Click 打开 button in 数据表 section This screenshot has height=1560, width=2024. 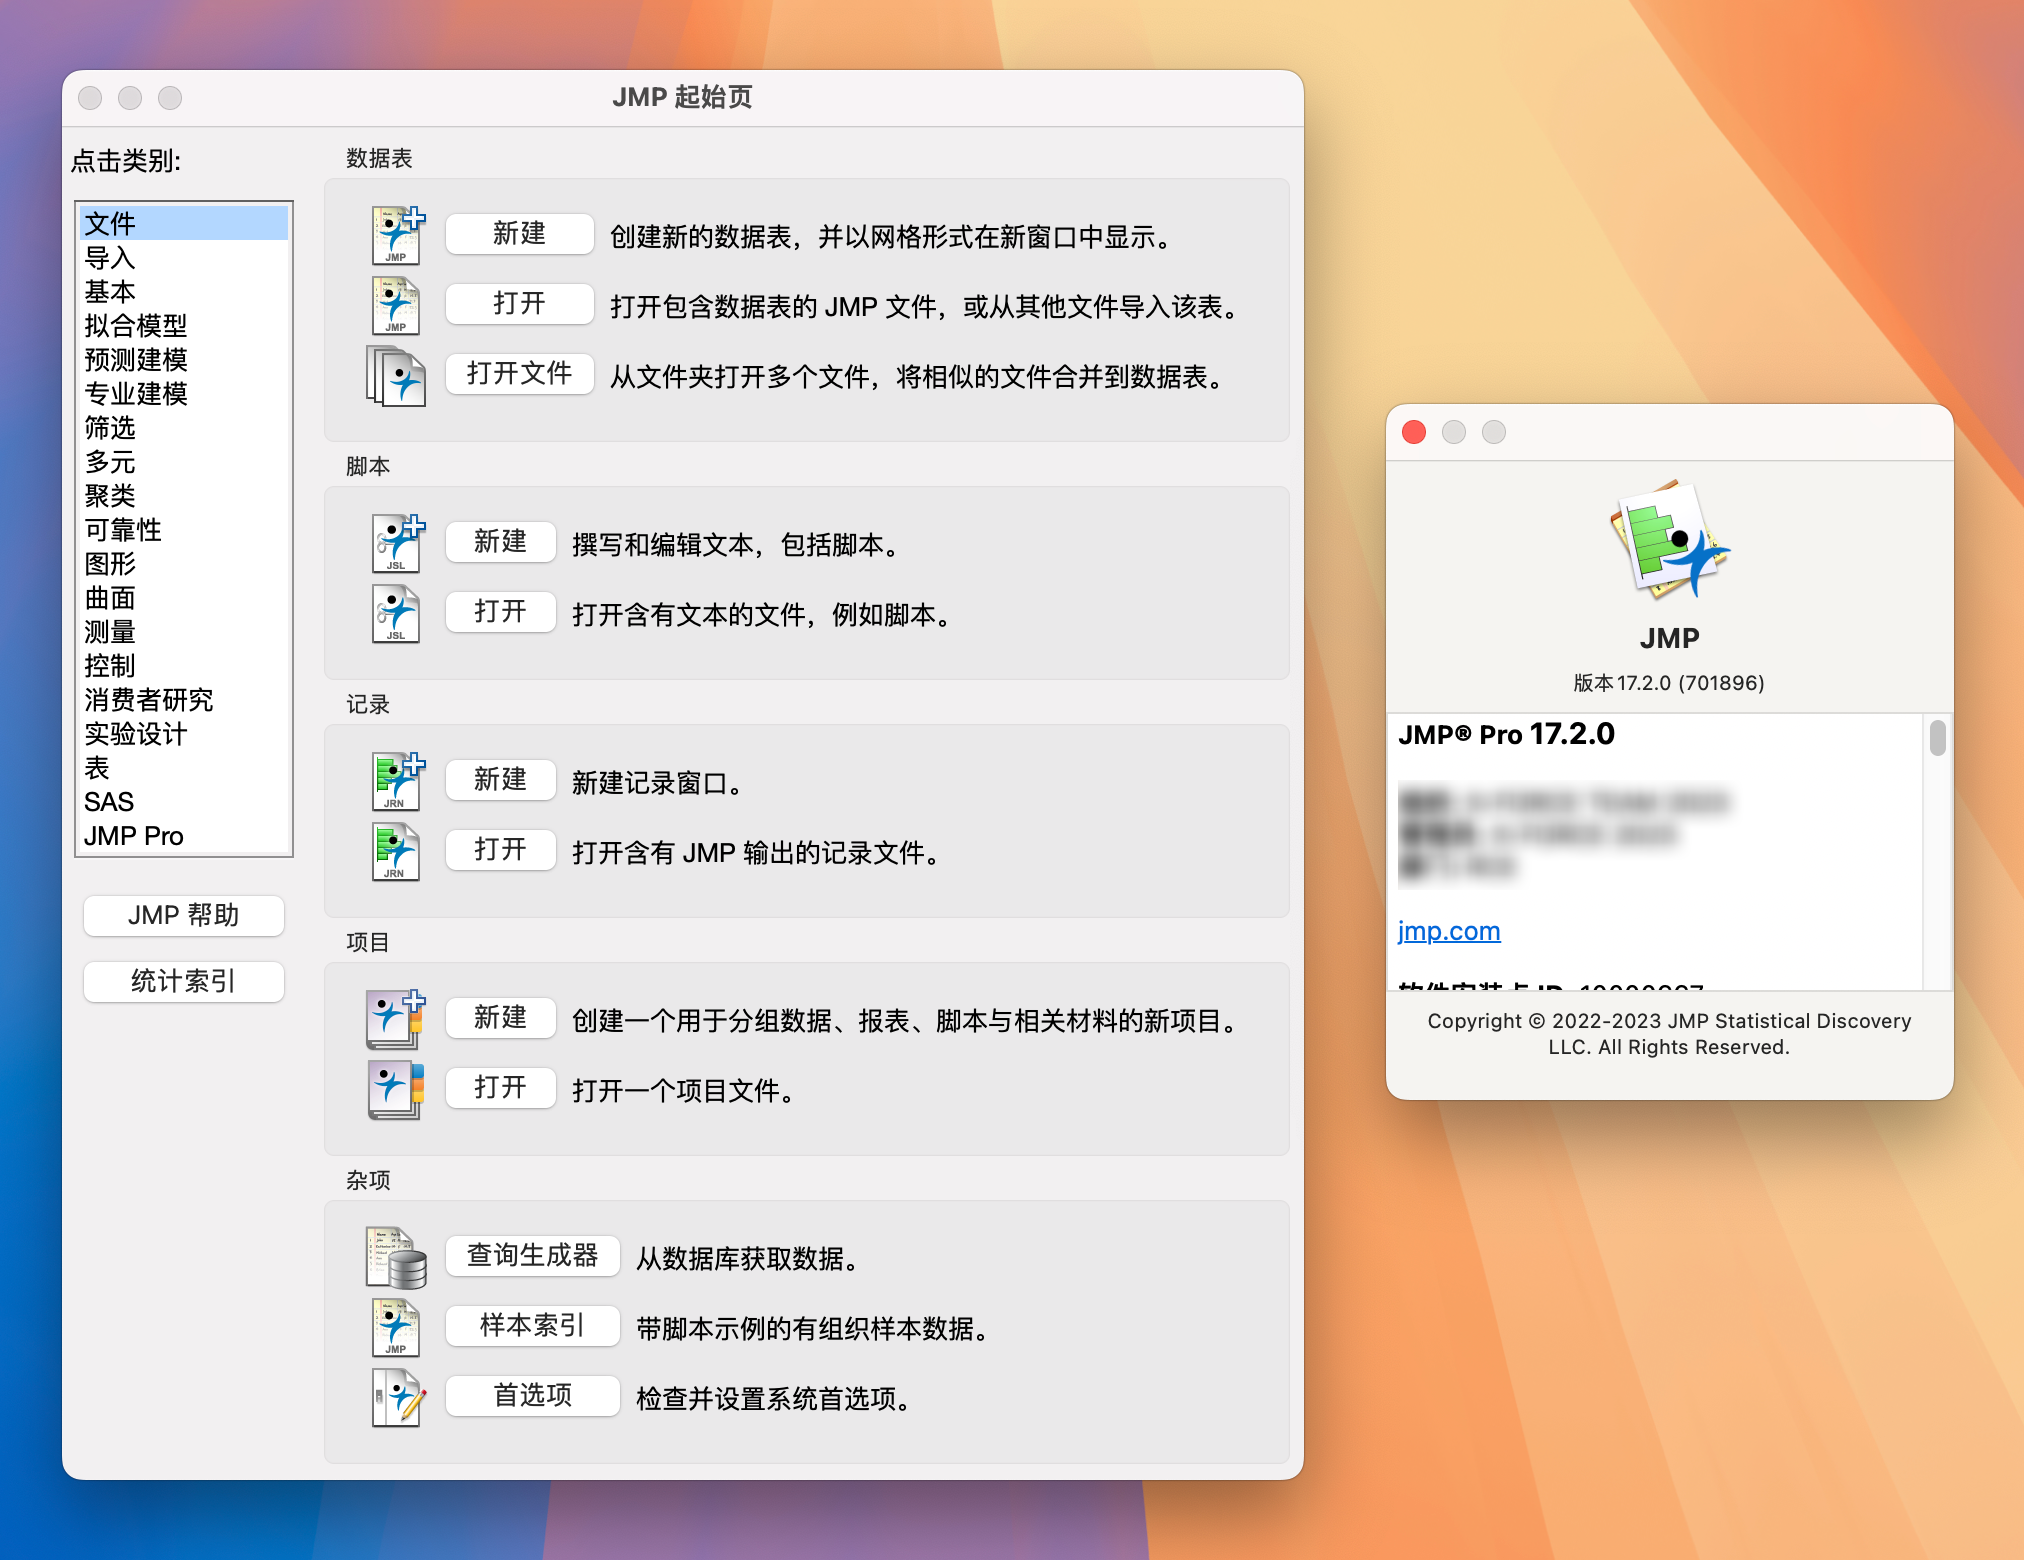tap(519, 304)
